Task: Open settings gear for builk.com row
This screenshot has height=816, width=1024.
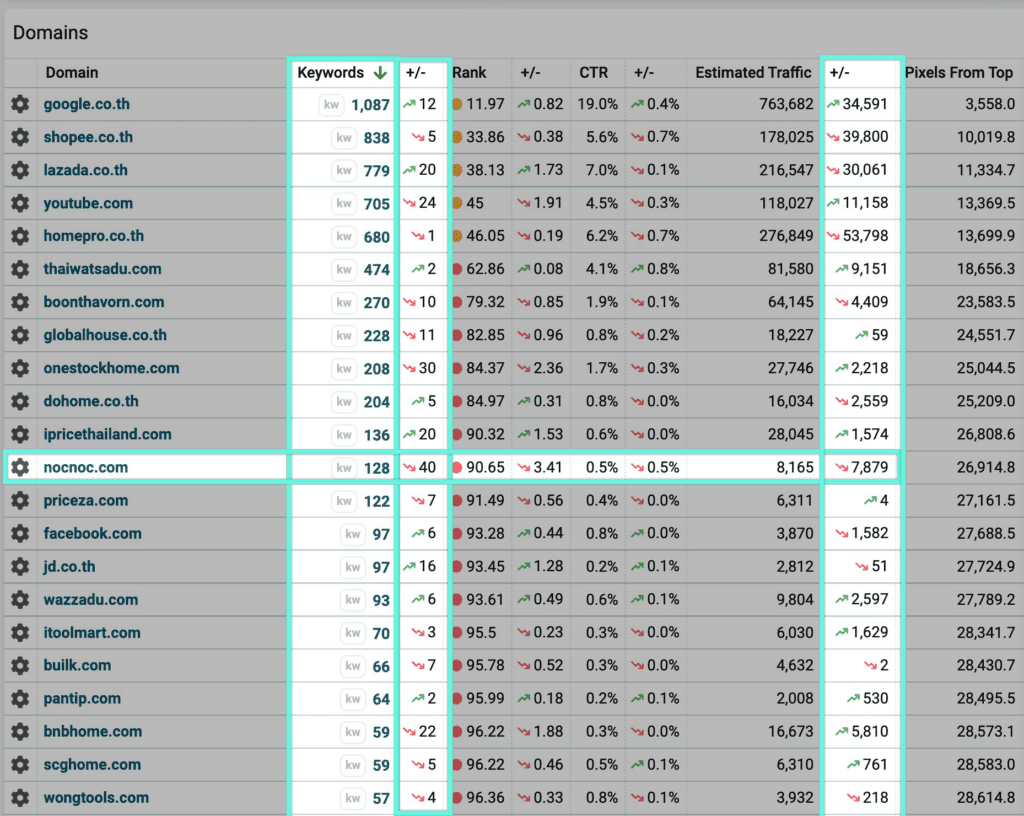Action: pyautogui.click(x=20, y=665)
